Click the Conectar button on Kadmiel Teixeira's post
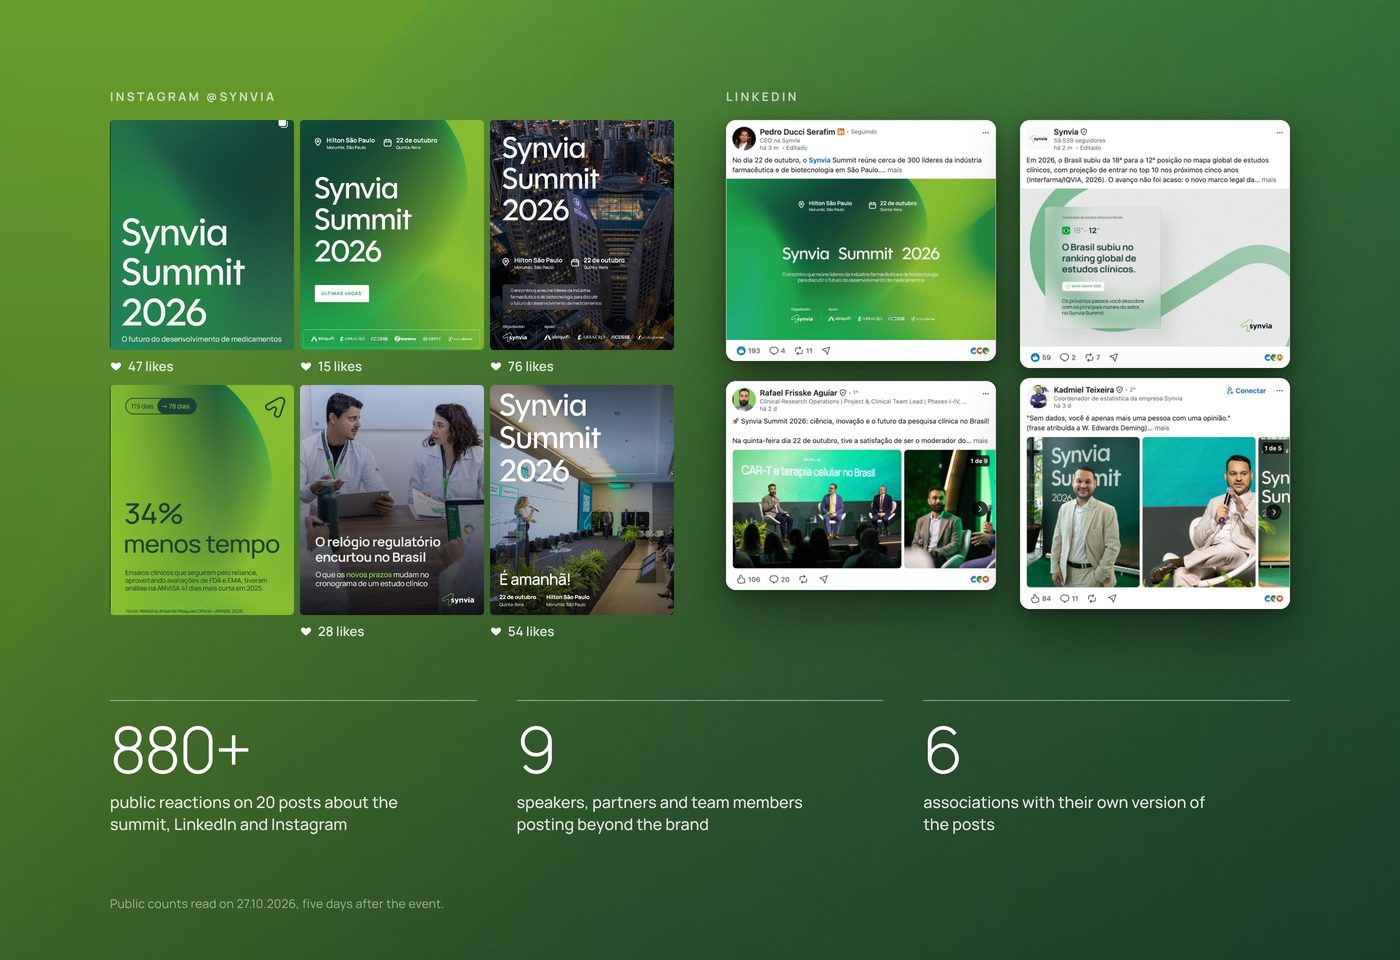 point(1246,391)
